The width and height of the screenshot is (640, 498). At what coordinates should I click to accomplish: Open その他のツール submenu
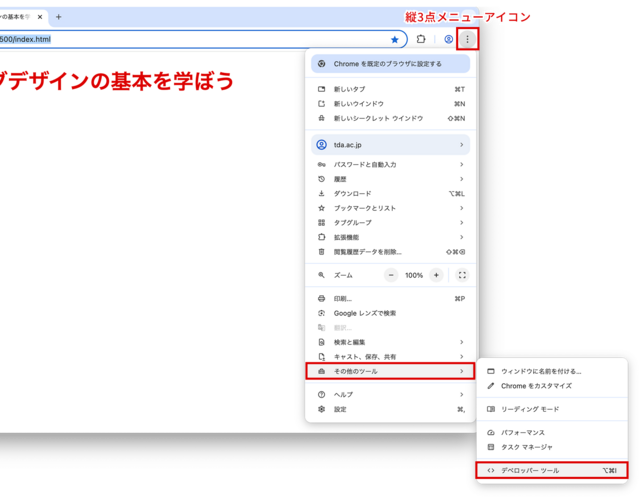(390, 371)
